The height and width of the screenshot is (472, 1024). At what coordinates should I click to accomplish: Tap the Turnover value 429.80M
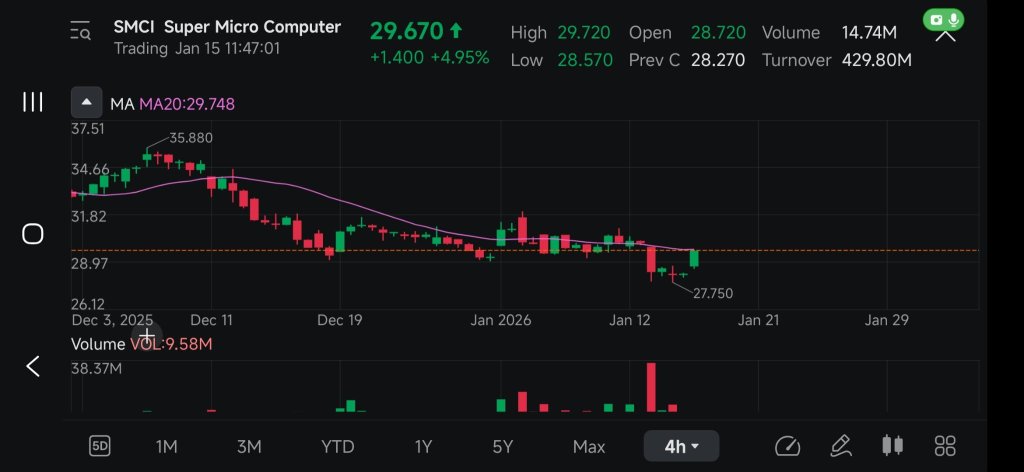click(x=877, y=60)
